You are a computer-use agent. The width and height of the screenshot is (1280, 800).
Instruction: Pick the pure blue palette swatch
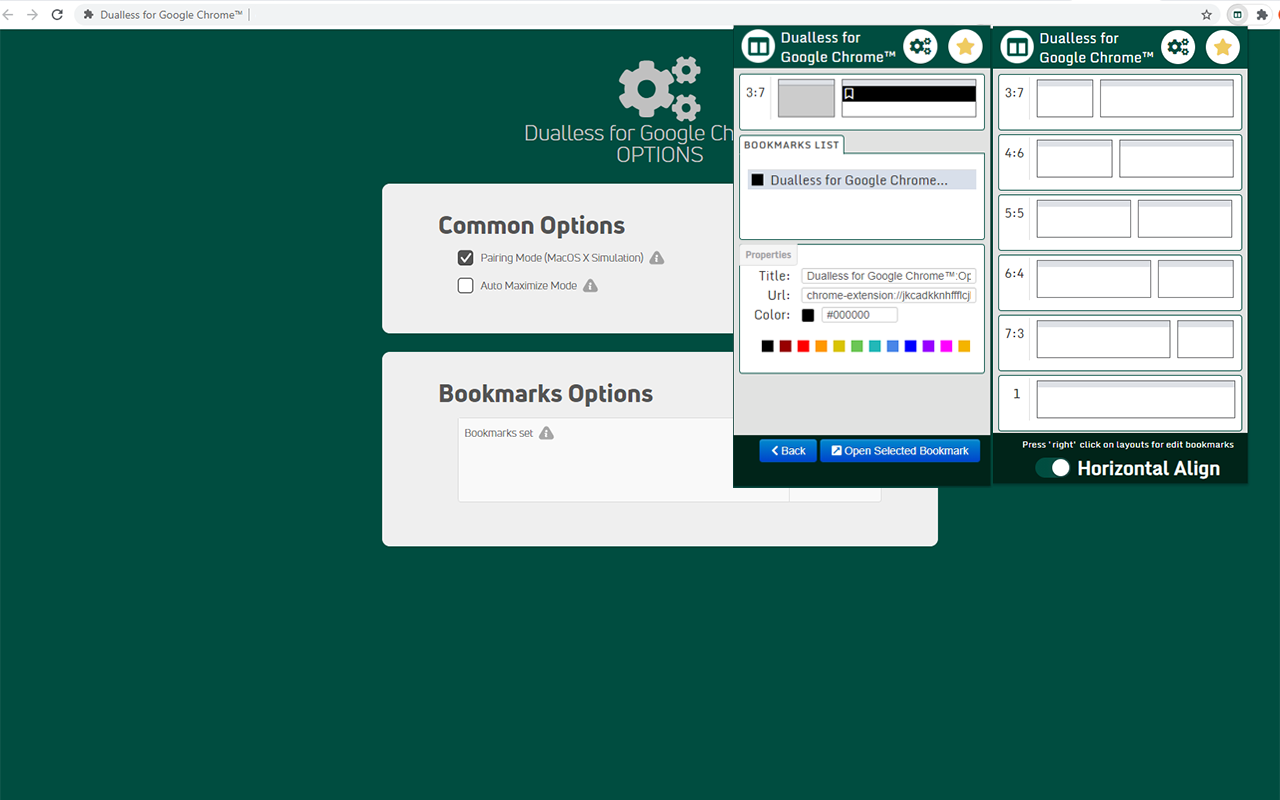(x=910, y=346)
